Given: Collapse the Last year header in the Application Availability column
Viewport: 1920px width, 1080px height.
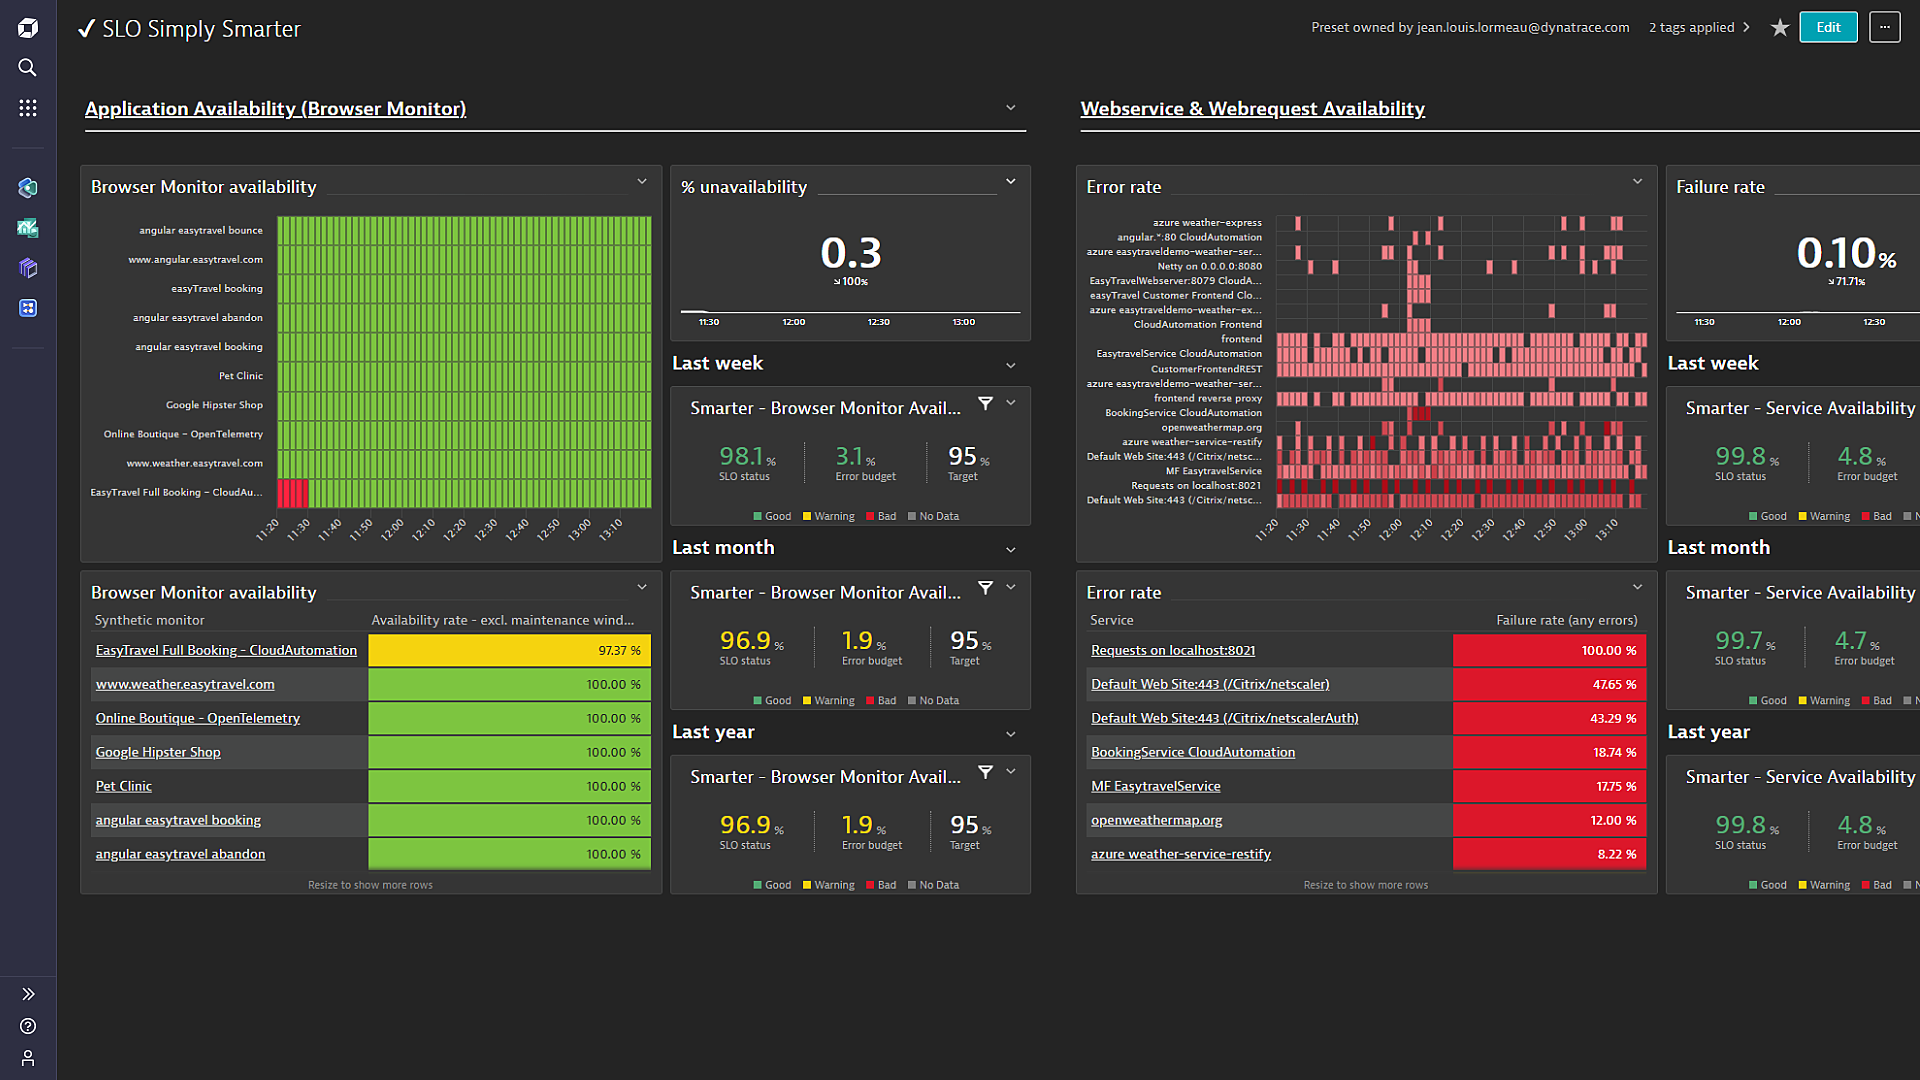Looking at the screenshot, I should click(x=1011, y=734).
